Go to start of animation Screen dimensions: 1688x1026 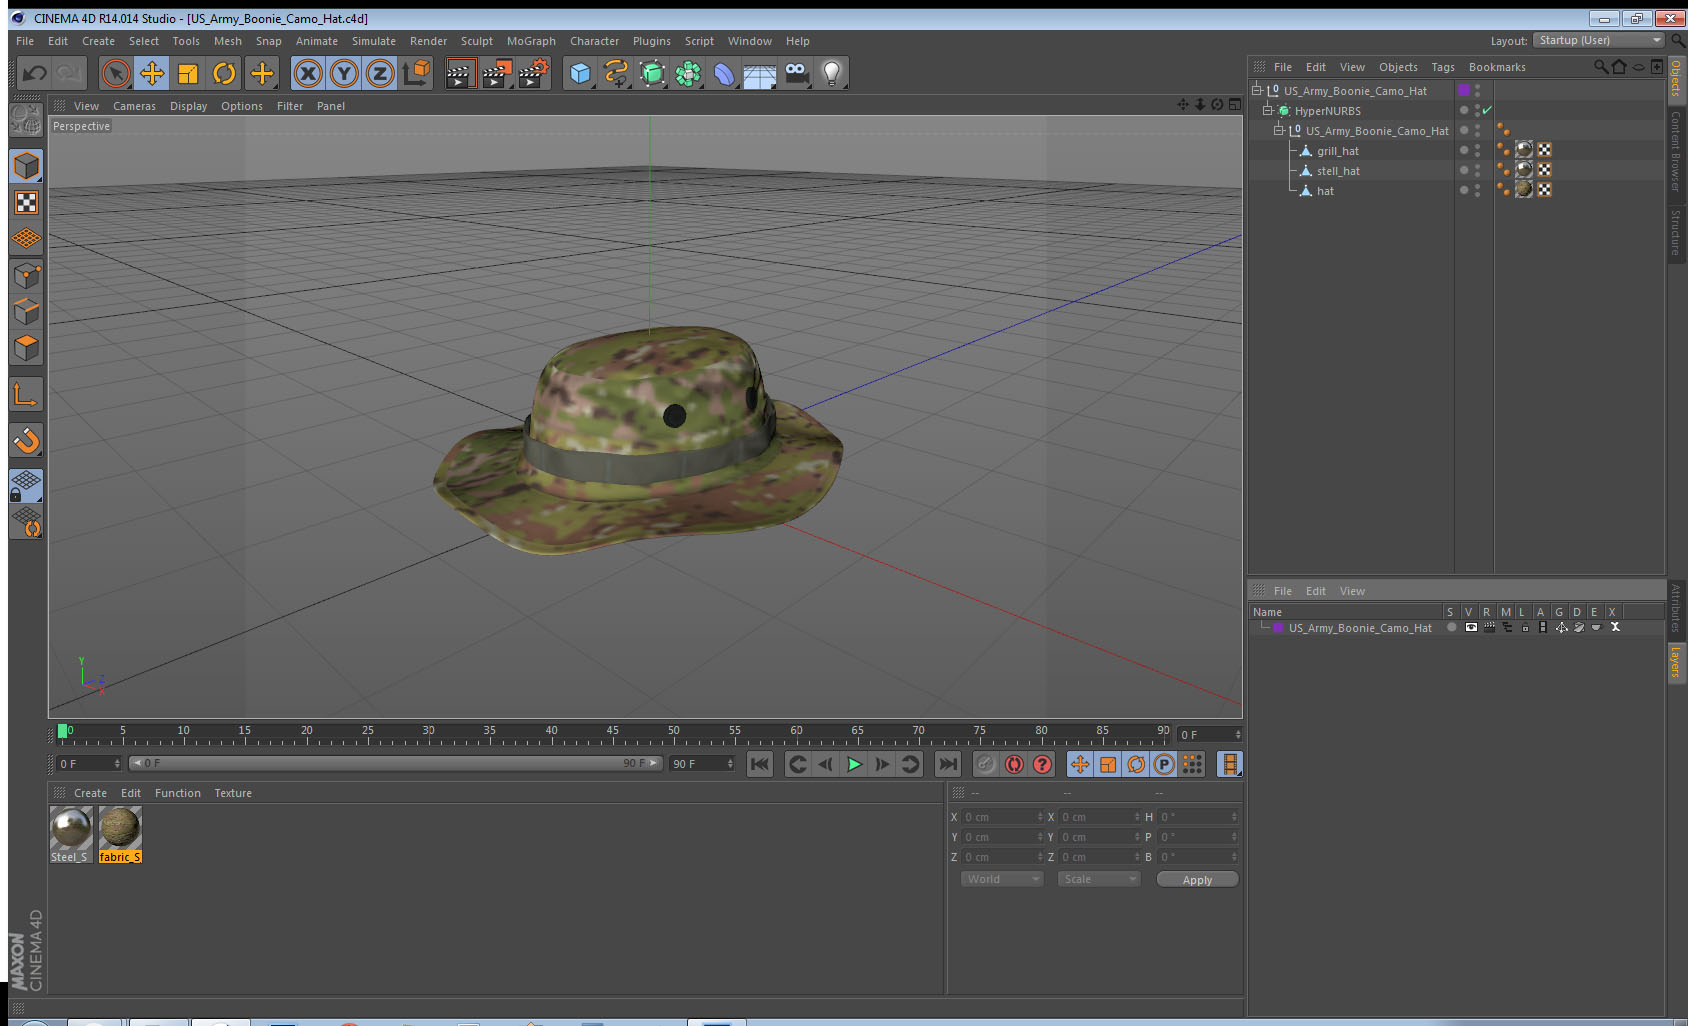[760, 764]
